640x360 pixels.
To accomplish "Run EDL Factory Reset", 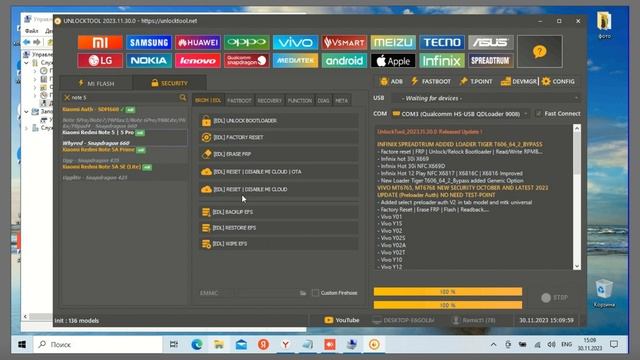I will click(279, 138).
